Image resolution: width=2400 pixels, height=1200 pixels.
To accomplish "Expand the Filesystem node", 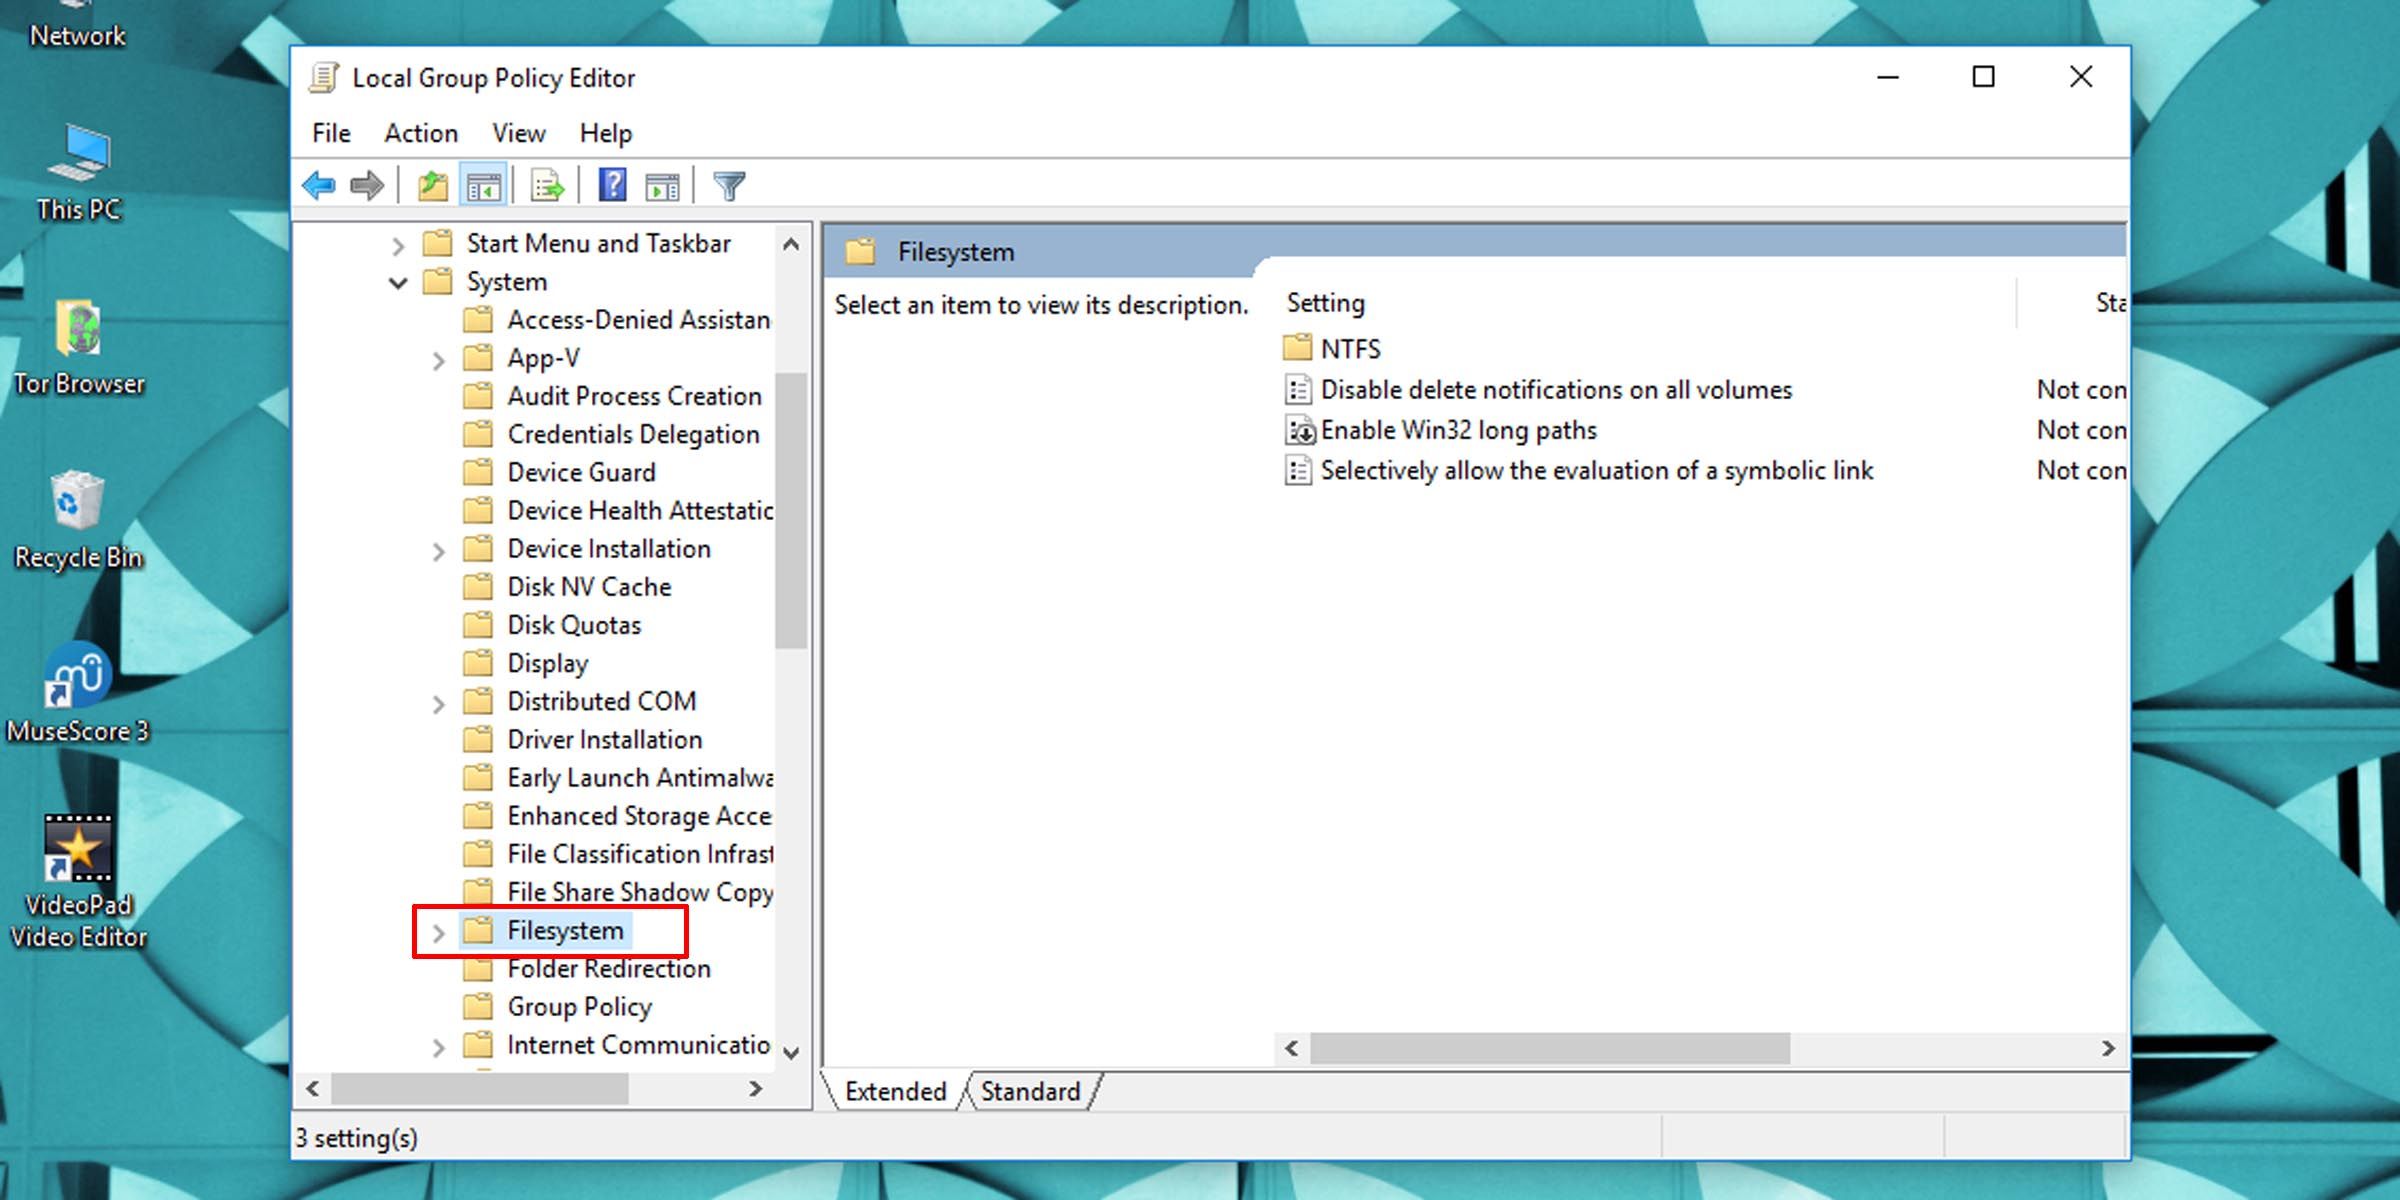I will tap(440, 932).
